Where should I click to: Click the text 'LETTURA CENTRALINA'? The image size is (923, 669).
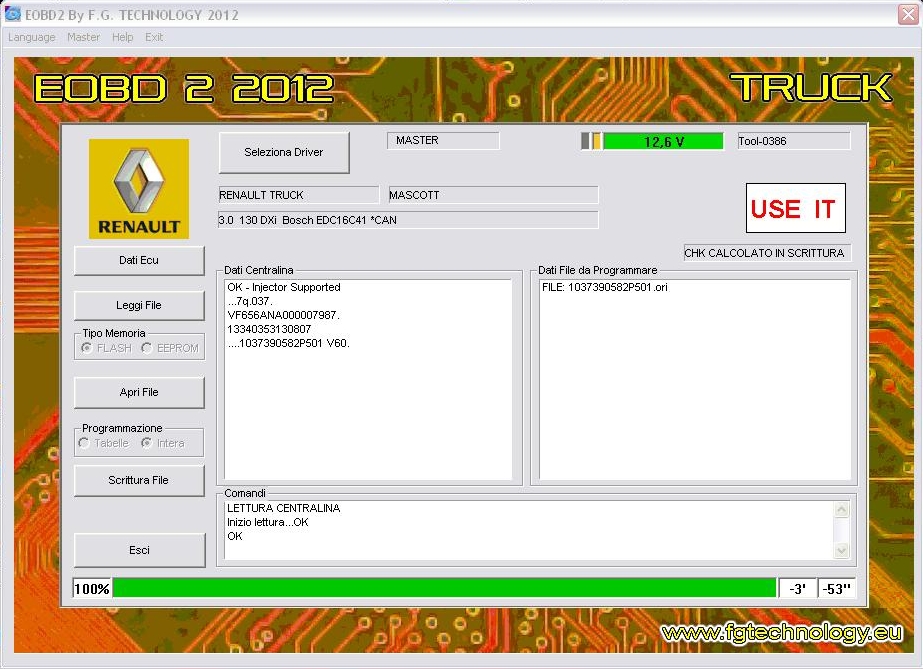284,508
